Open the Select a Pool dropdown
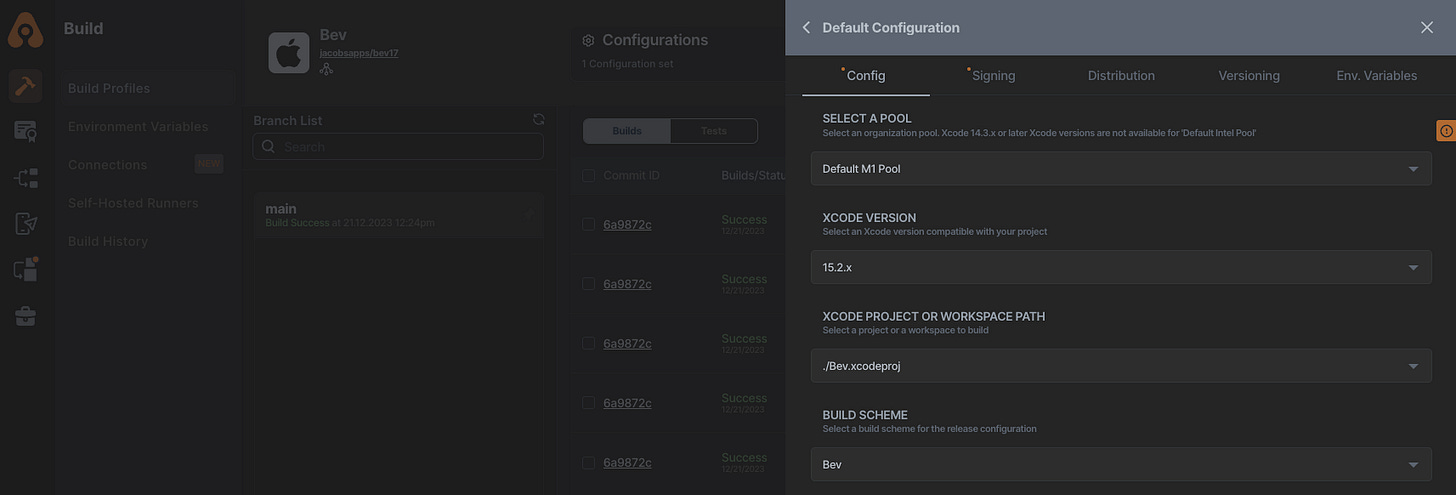Screen dimensions: 1456x495 pos(1121,169)
